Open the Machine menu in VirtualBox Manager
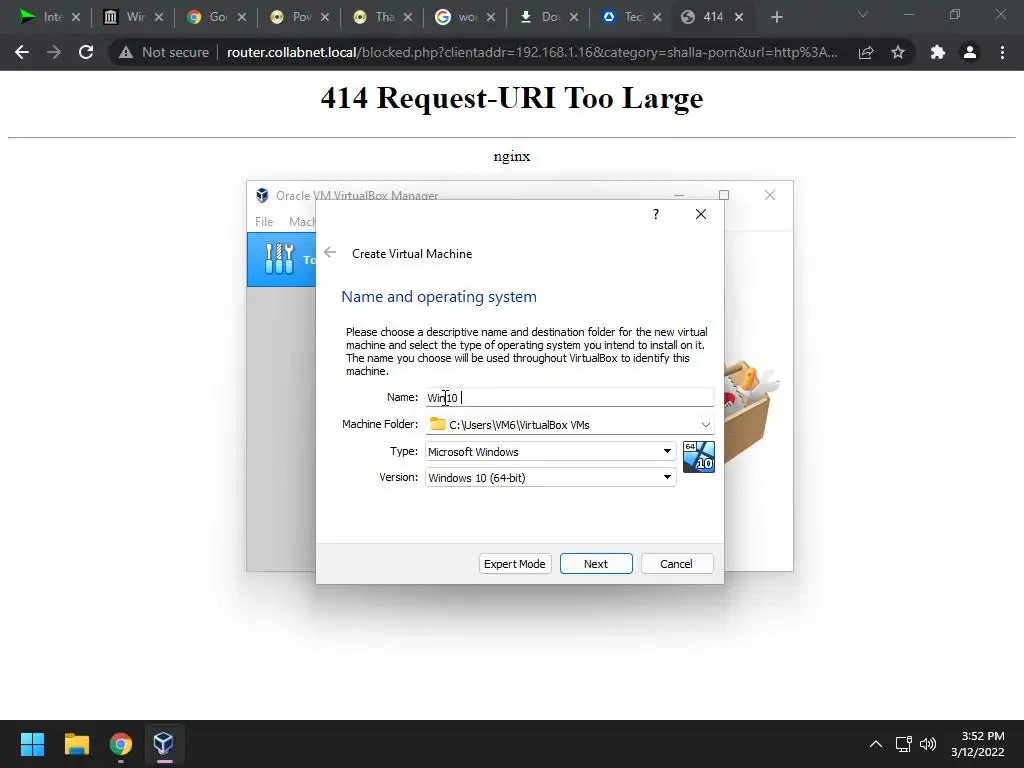Screen dimensions: 1024x768 pyautogui.click(x=302, y=221)
